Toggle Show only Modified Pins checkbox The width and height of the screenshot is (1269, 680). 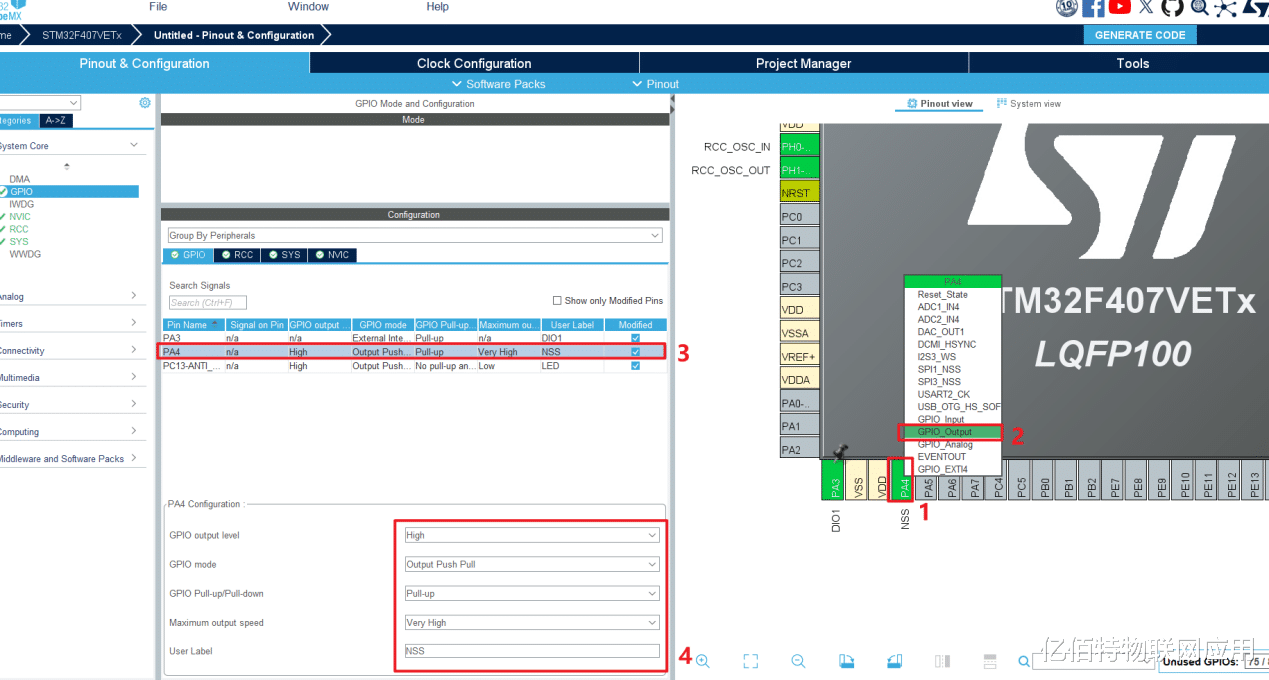tap(557, 301)
